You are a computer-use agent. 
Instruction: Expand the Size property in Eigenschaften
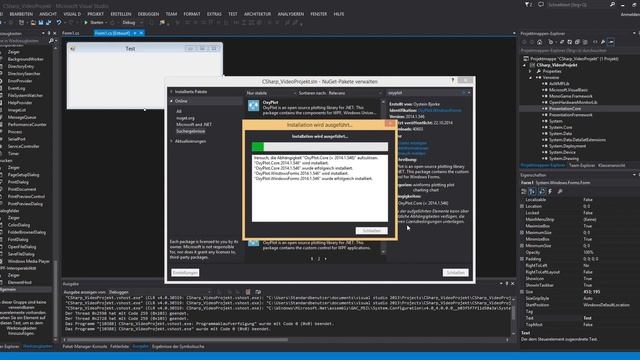coord(522,292)
